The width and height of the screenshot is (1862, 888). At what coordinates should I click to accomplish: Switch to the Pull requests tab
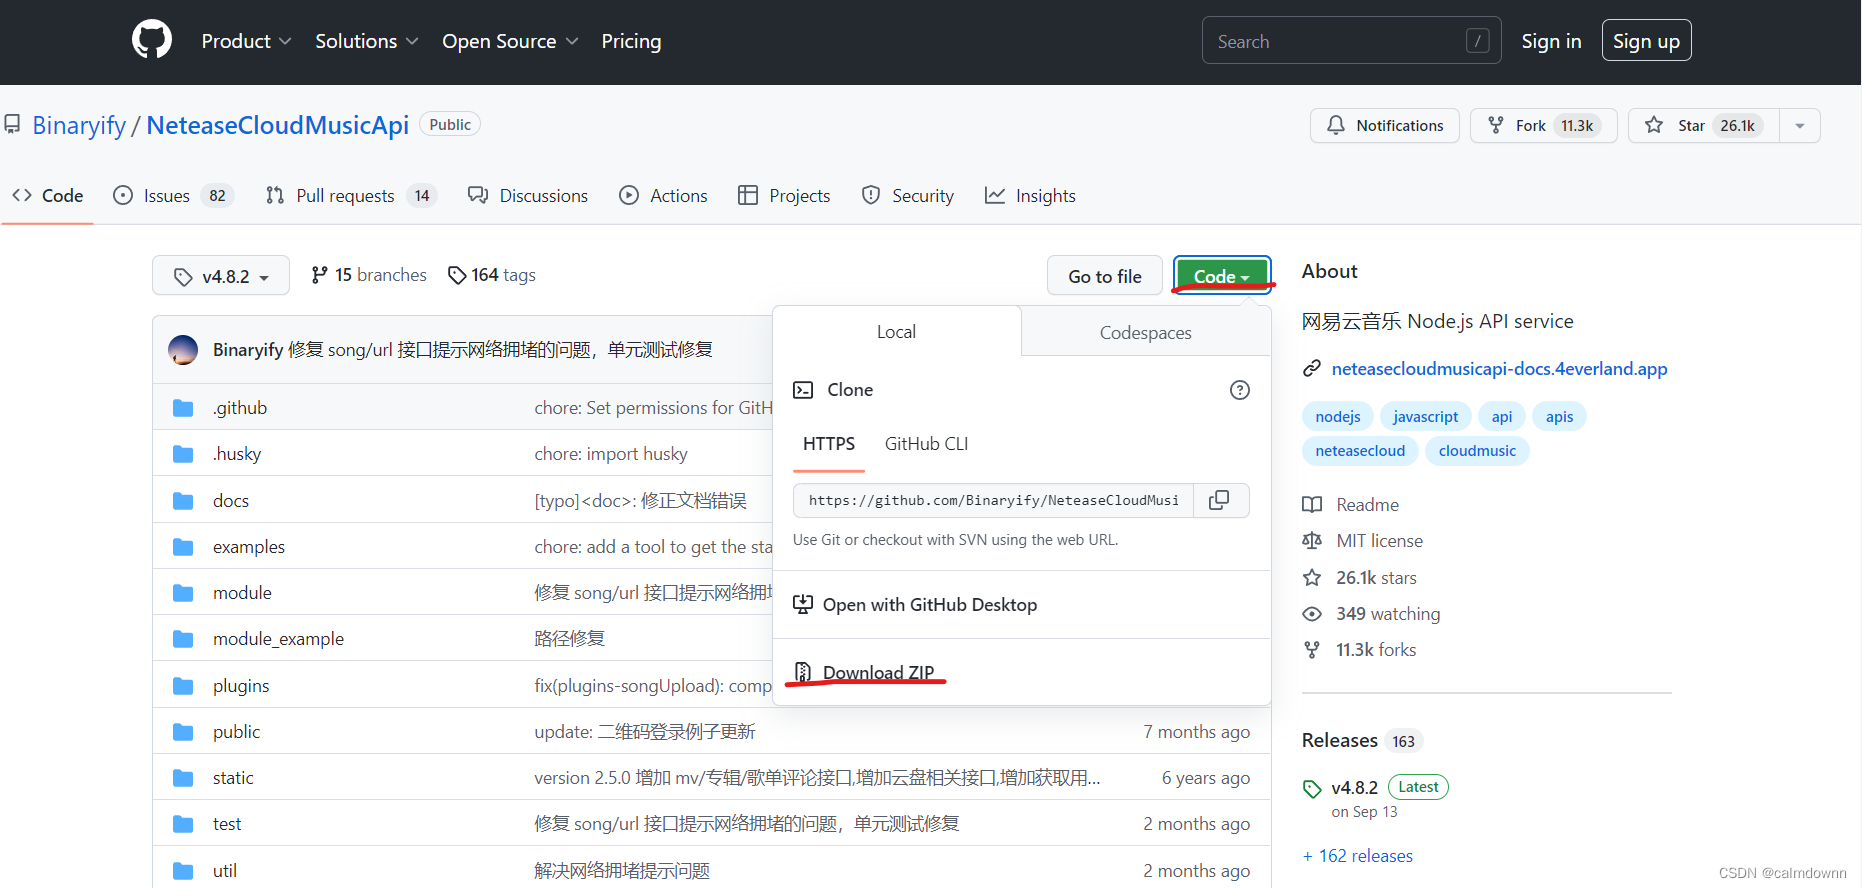pos(351,196)
